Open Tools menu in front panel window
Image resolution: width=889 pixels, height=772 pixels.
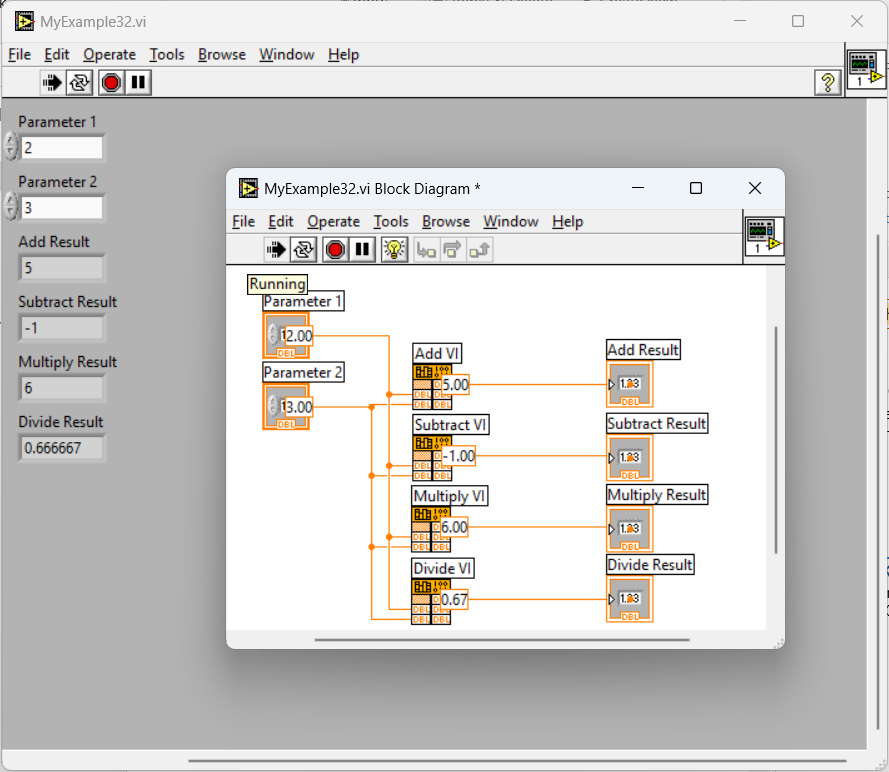click(x=167, y=54)
